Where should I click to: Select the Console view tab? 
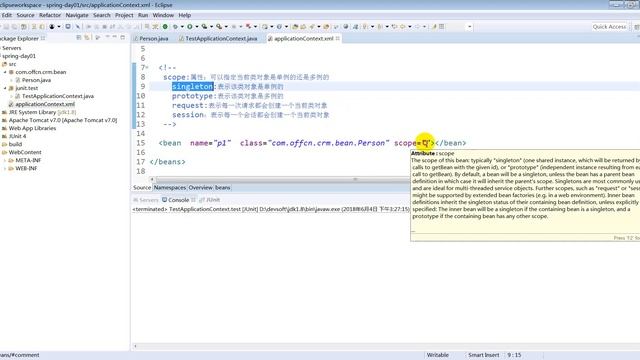(x=178, y=200)
